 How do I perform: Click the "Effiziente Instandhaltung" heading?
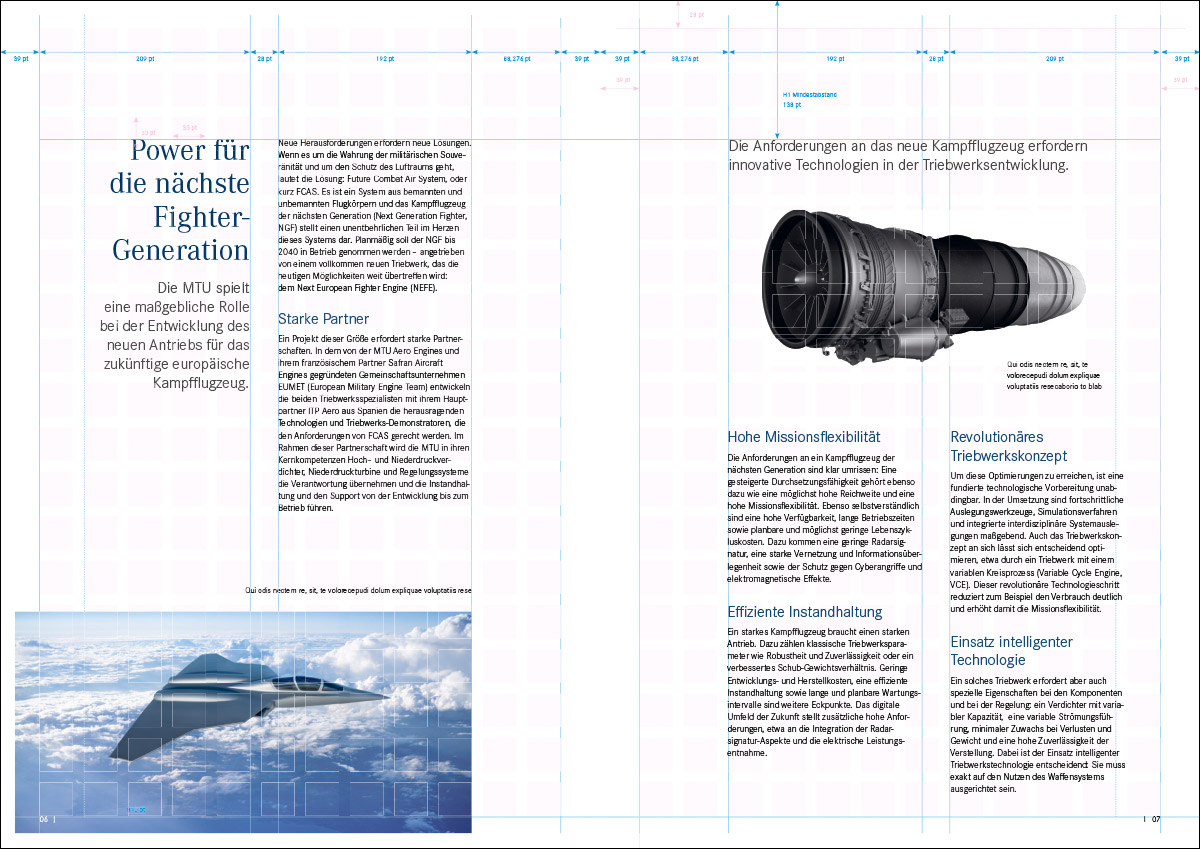(x=805, y=612)
